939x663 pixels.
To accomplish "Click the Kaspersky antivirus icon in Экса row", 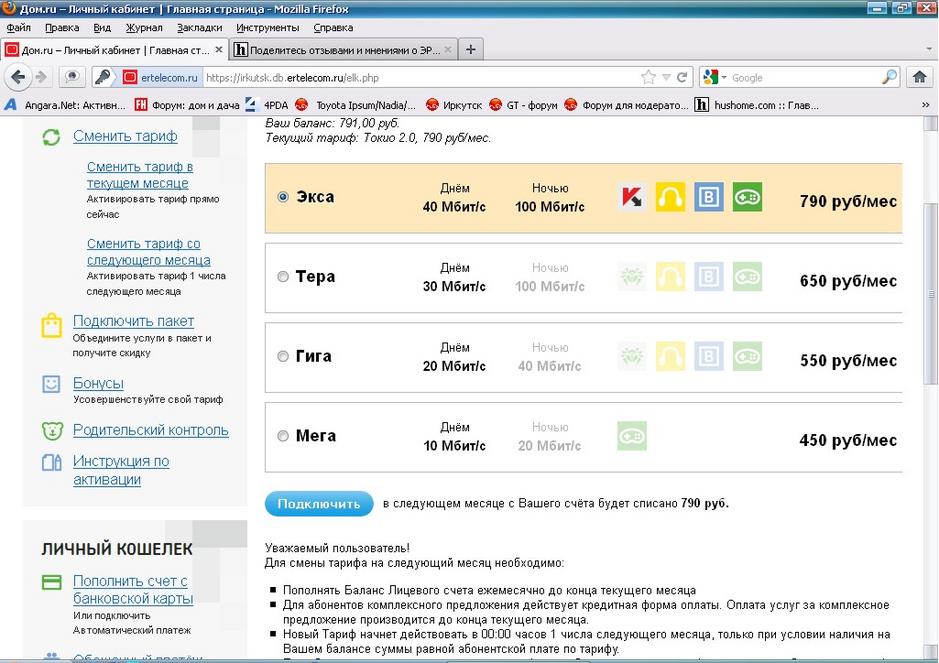I will point(632,197).
